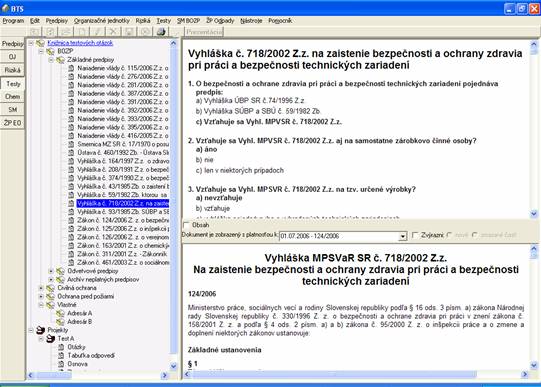
Task: Switch to the OJ side tab
Action: pyautogui.click(x=12, y=57)
